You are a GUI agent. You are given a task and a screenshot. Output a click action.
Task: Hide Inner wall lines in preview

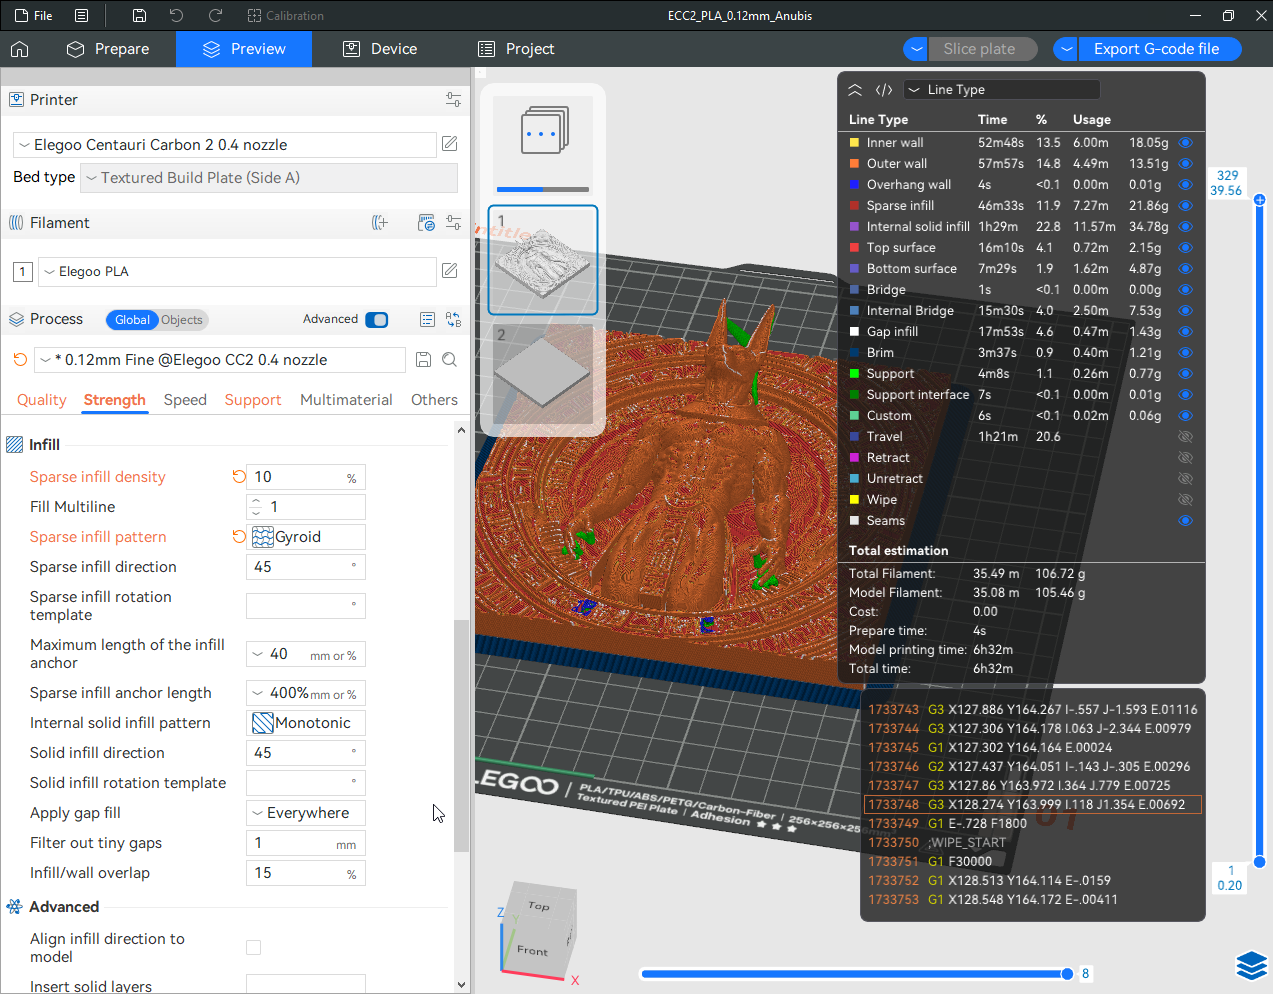tap(1185, 143)
